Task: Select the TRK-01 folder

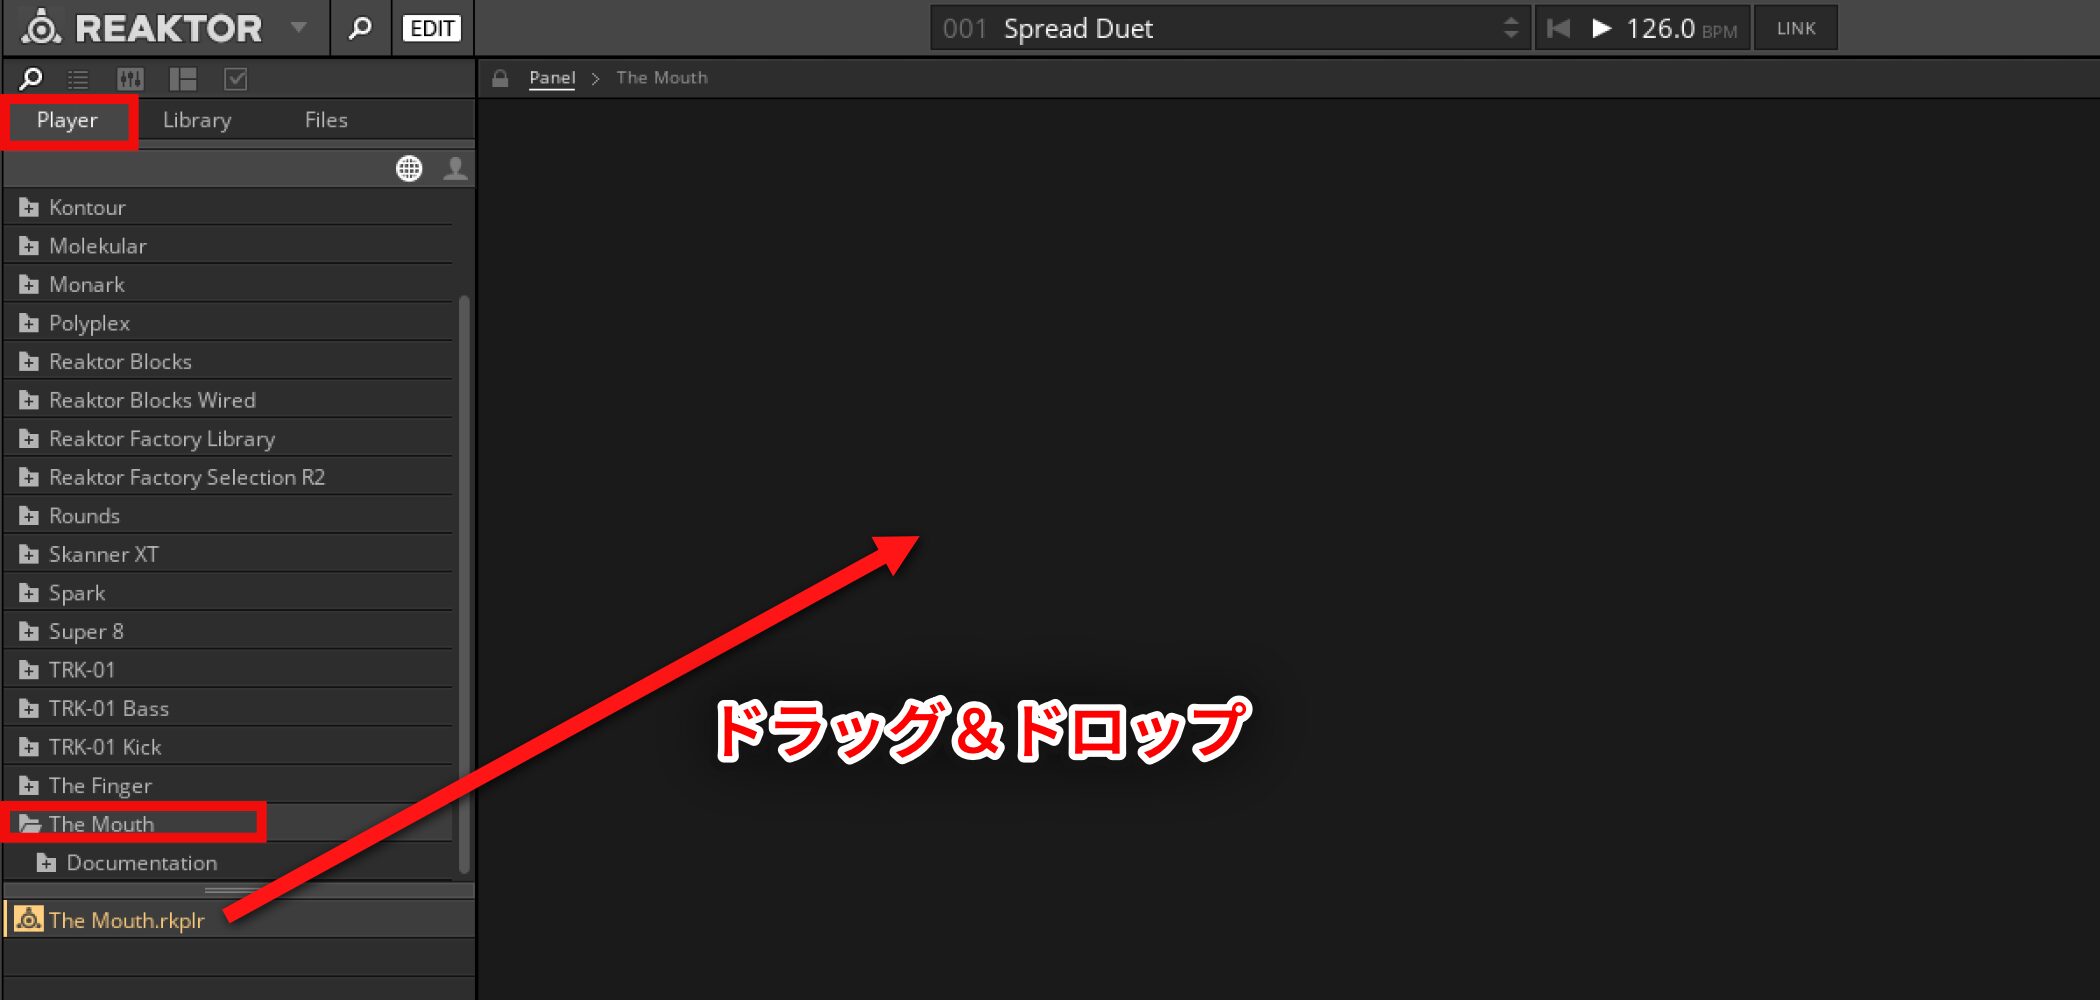Action: (228, 670)
